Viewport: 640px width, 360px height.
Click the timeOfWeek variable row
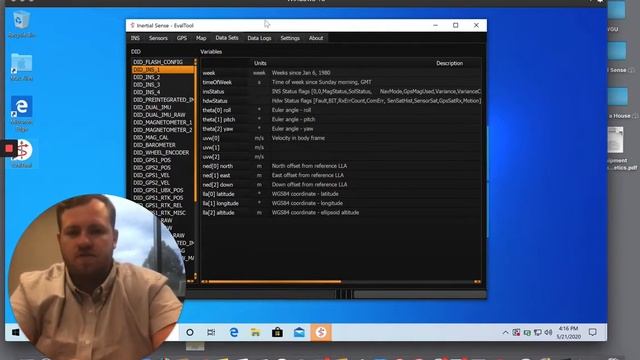click(x=341, y=82)
